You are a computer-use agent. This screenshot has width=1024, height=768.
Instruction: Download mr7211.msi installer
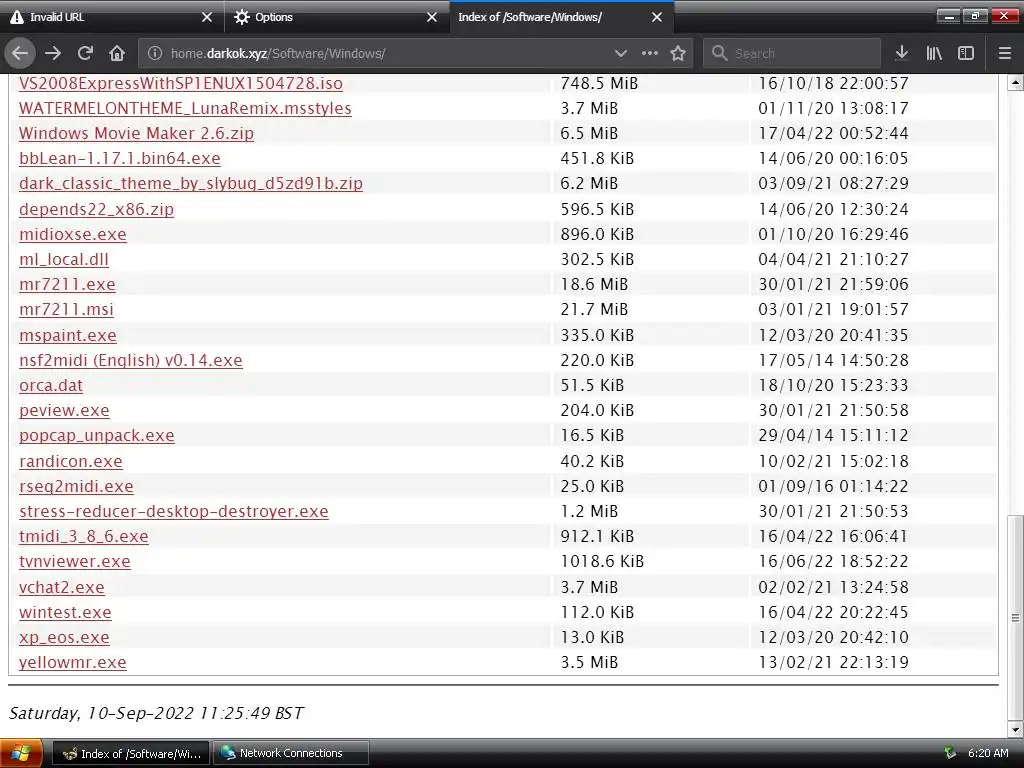point(66,310)
